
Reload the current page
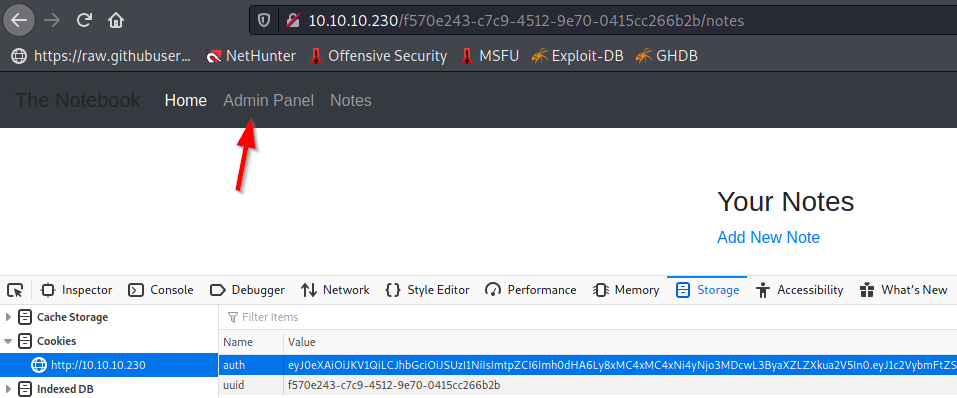pos(84,20)
